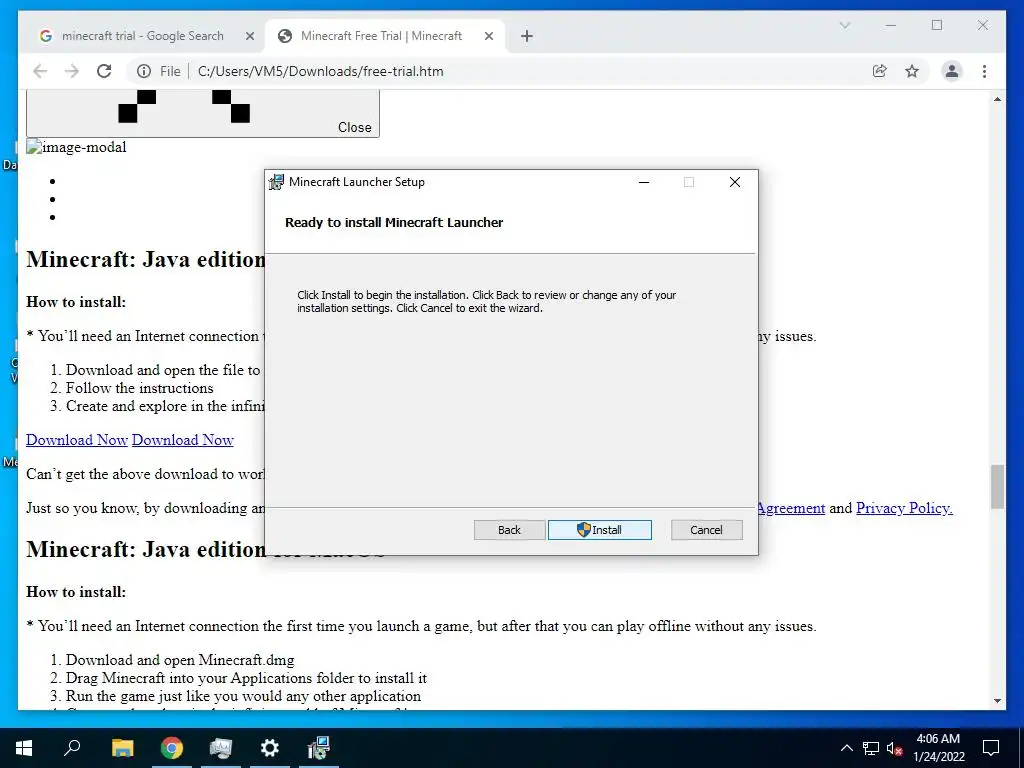This screenshot has width=1024, height=768.
Task: Go back in Chrome
Action: coord(40,71)
